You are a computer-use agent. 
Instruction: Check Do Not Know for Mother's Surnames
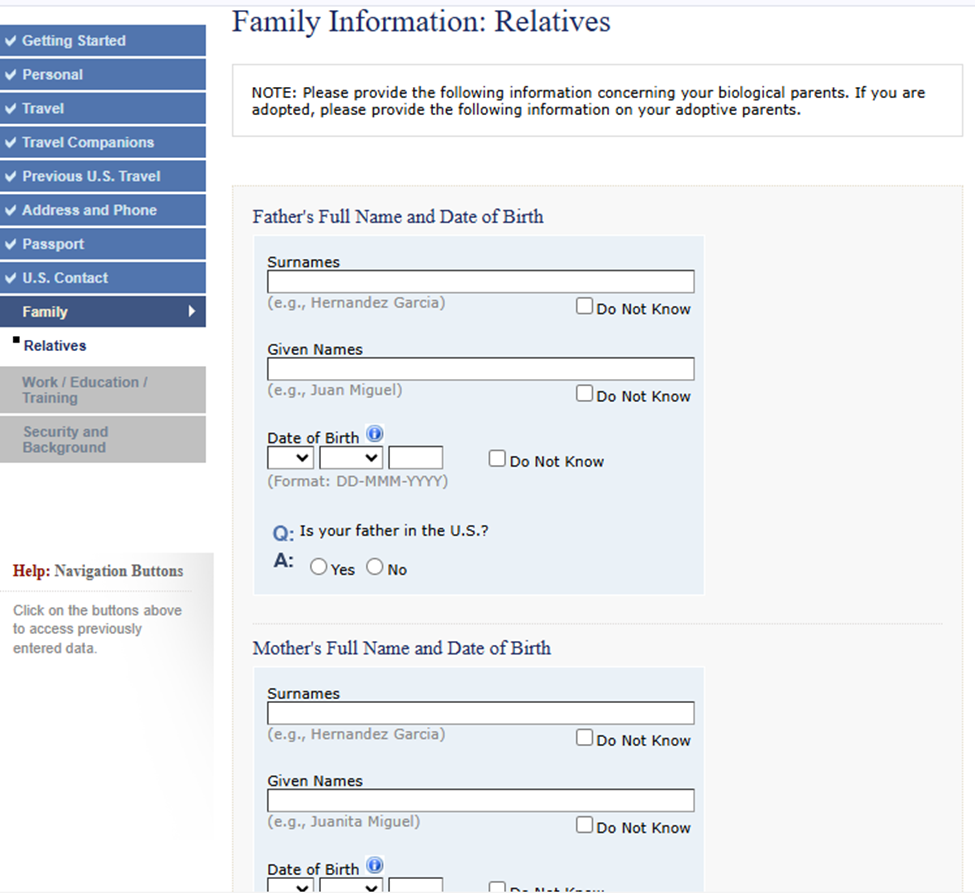[x=585, y=738]
